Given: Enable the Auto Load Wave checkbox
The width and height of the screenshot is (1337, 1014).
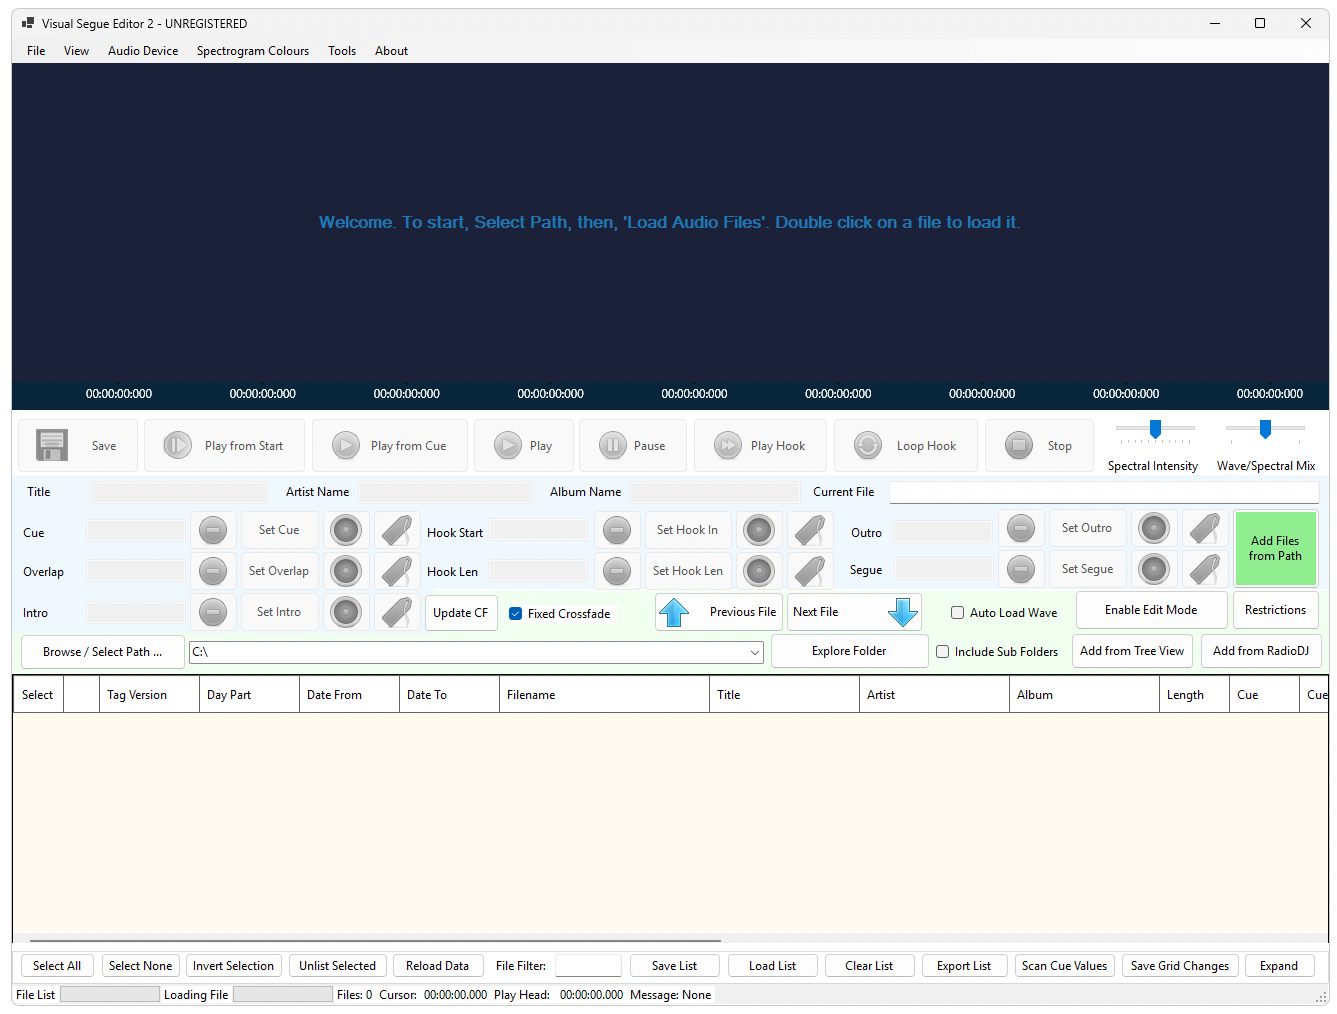Looking at the screenshot, I should (x=957, y=613).
